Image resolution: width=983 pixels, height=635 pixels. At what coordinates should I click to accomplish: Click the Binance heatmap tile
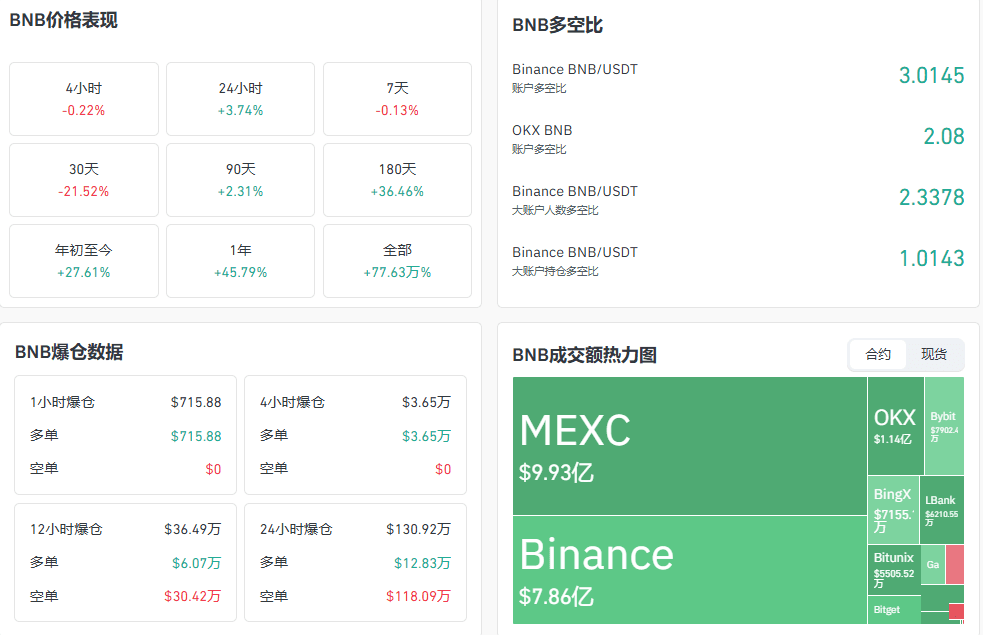coord(689,569)
